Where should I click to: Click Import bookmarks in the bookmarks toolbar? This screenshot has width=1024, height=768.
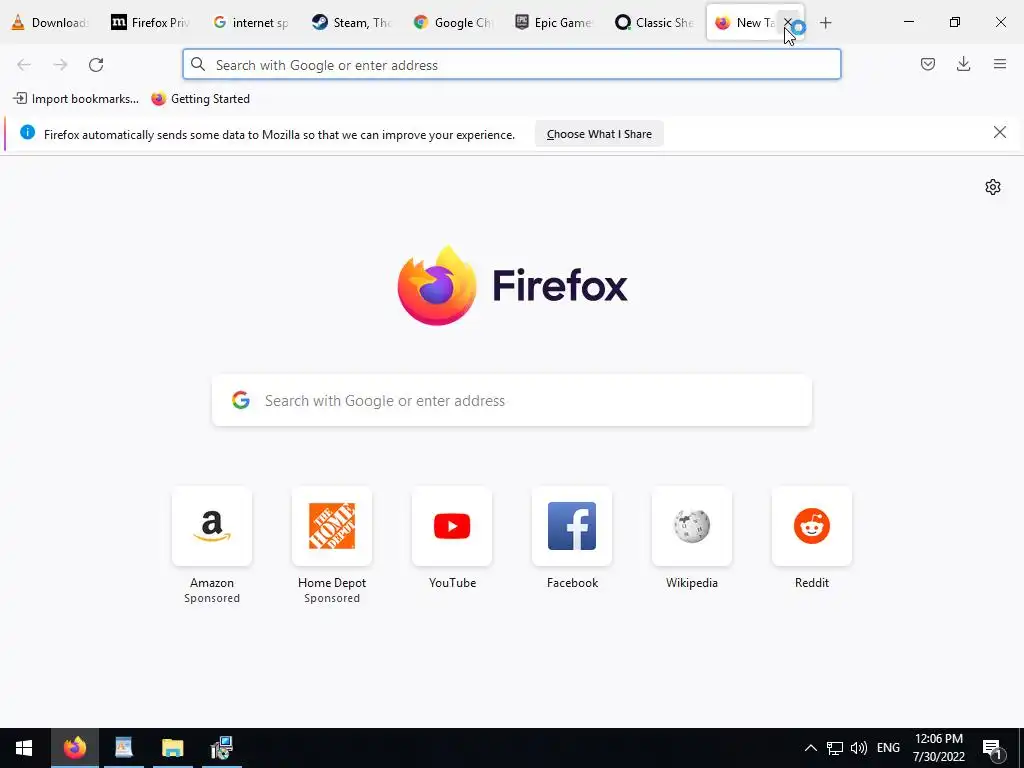[76, 99]
